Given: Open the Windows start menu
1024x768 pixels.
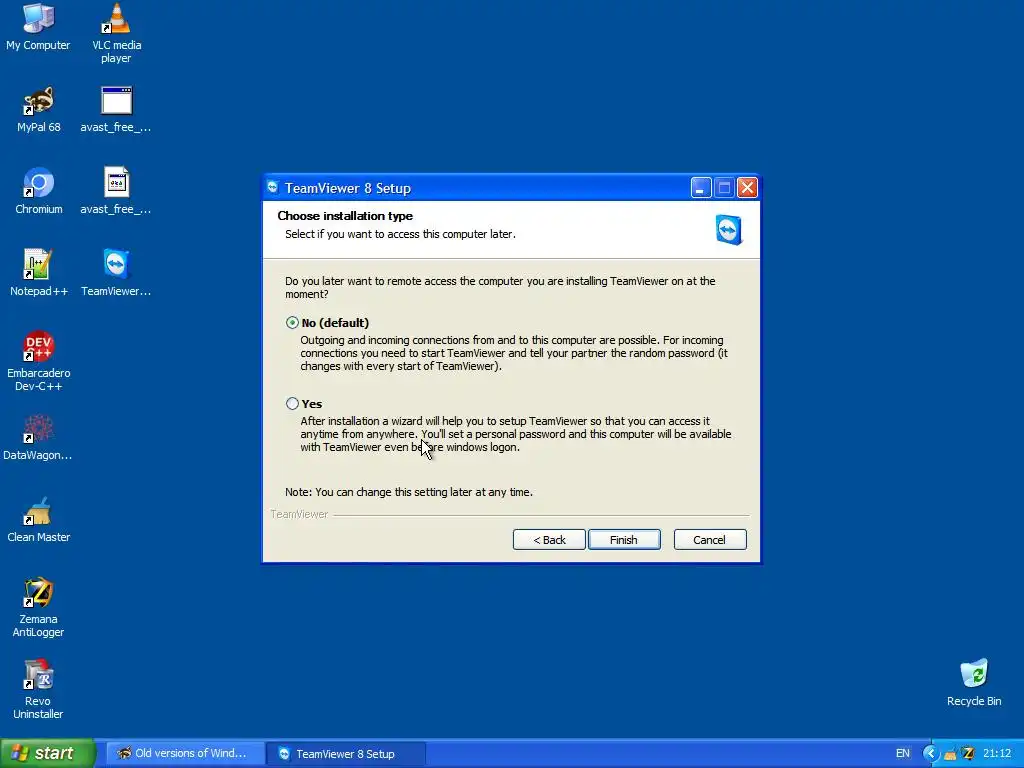Looking at the screenshot, I should pos(48,753).
